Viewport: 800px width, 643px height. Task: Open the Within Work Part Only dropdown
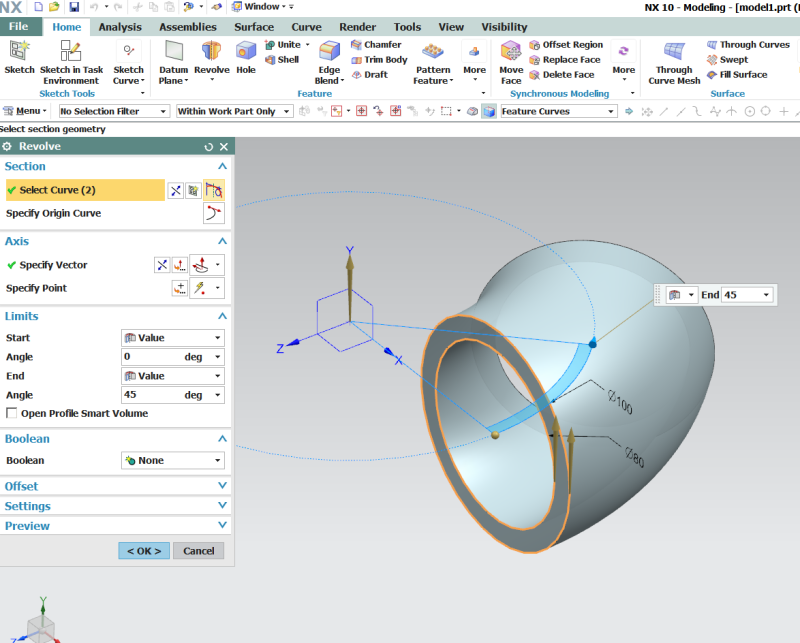234,111
